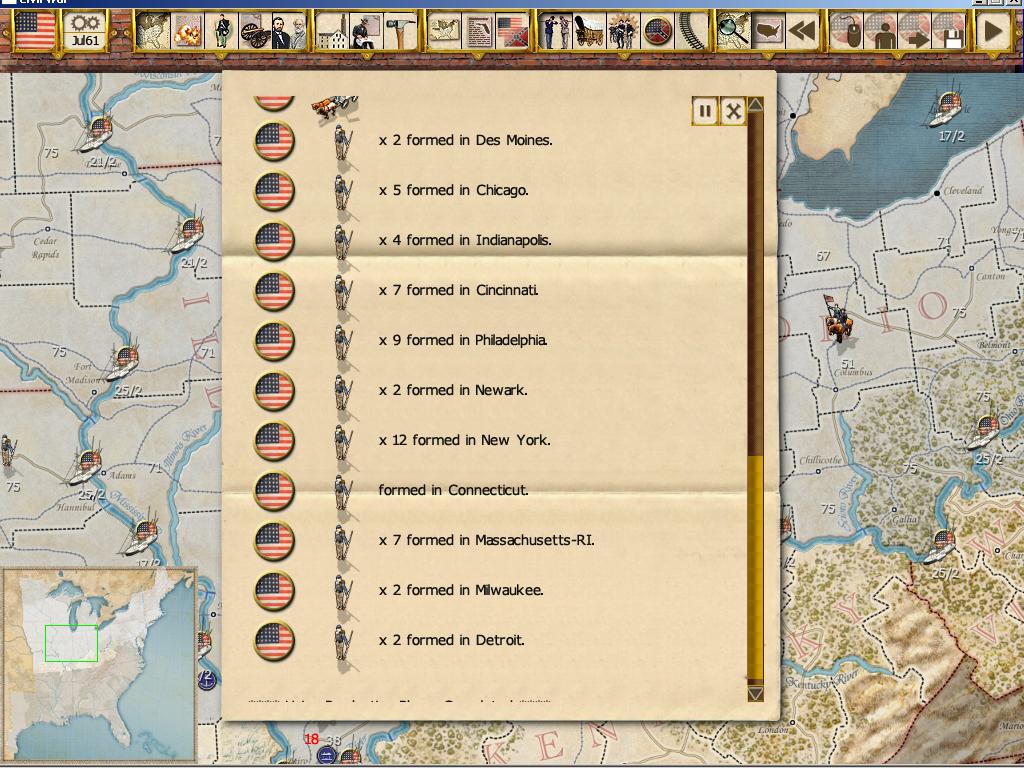Click 'formed in Connecticut.' line

point(453,490)
